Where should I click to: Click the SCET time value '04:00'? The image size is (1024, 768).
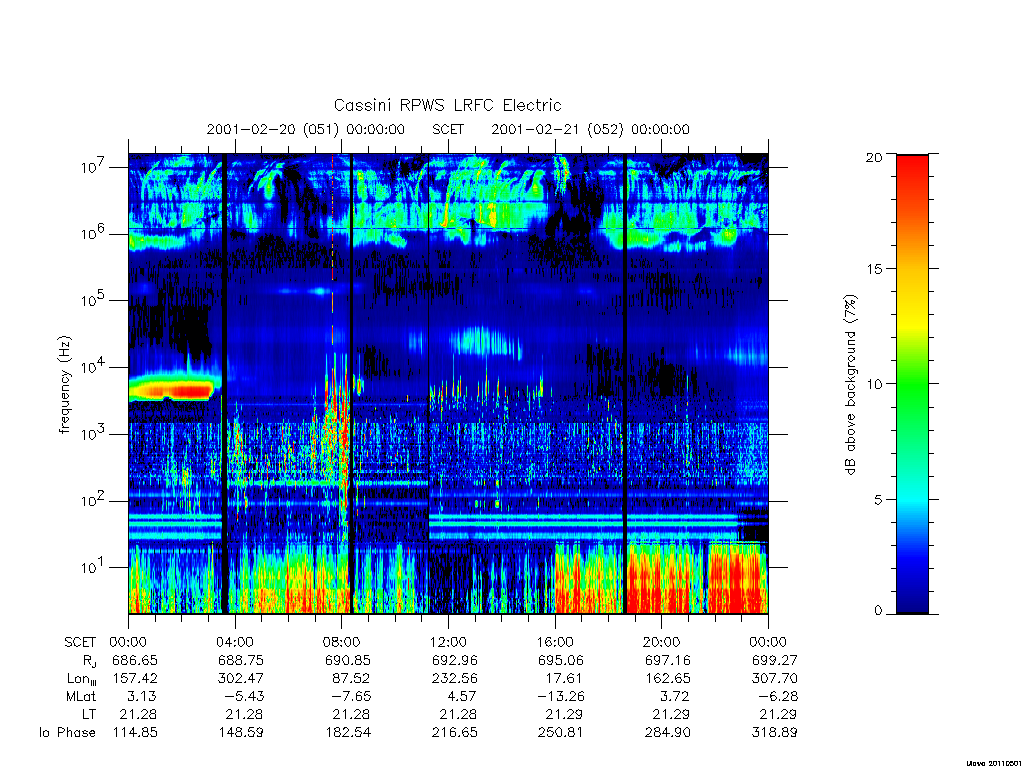235,642
